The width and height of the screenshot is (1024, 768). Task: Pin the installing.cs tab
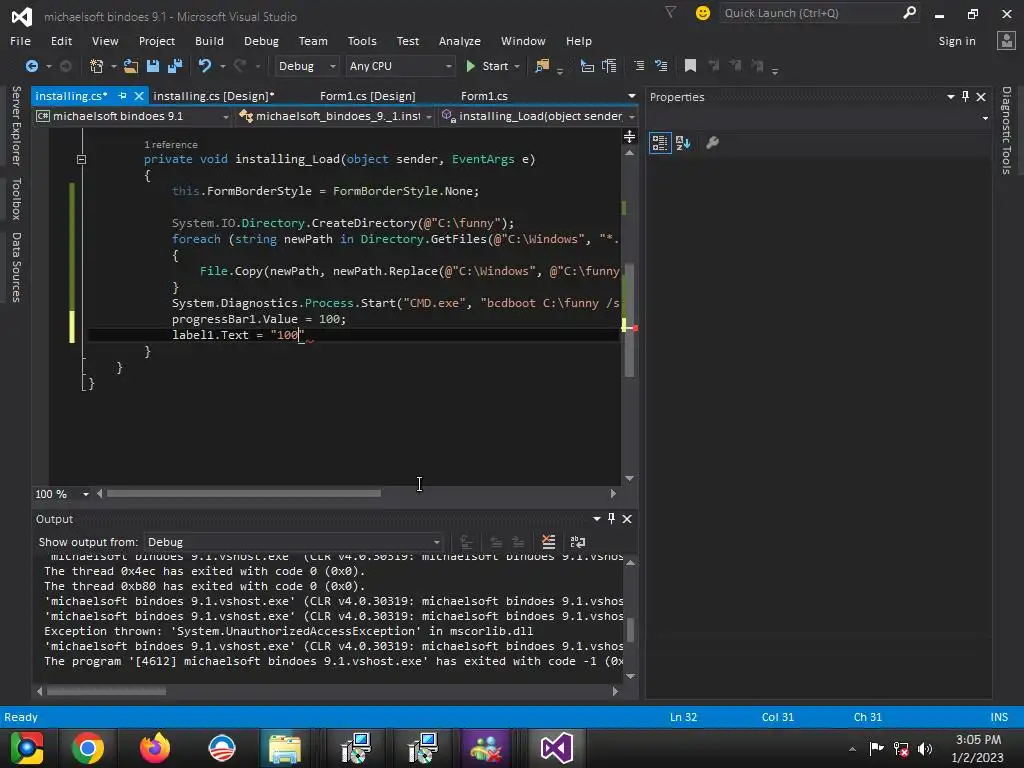[x=122, y=96]
